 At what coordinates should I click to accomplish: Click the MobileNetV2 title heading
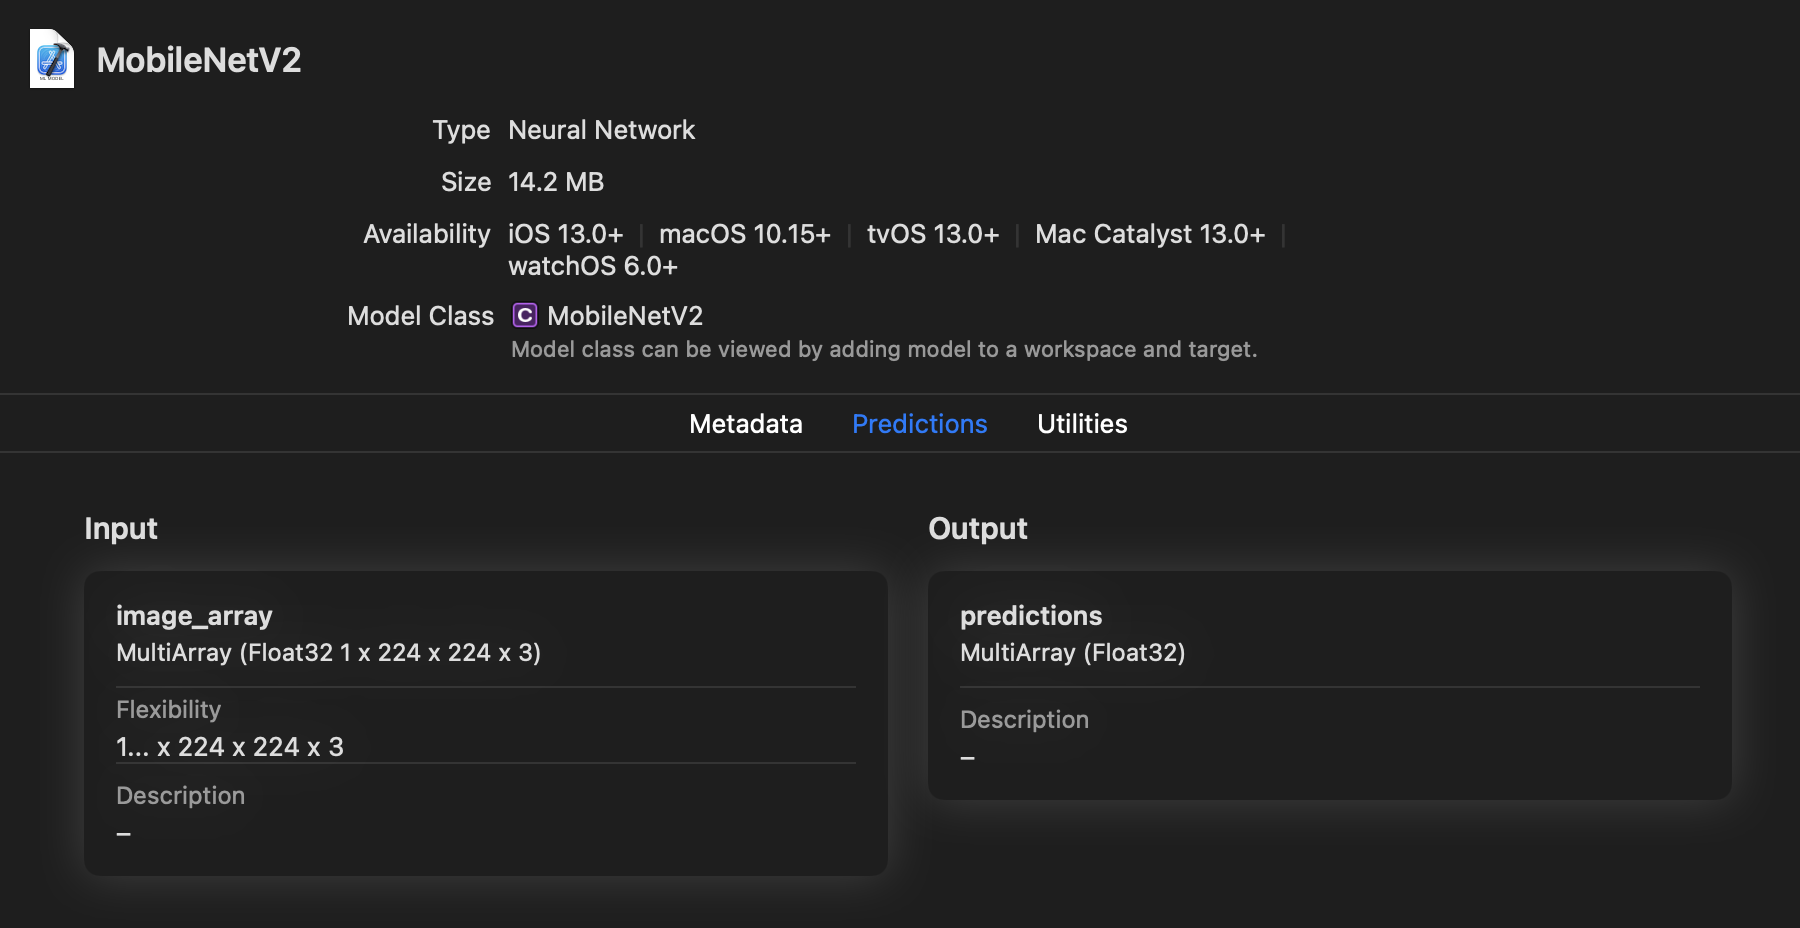pyautogui.click(x=199, y=60)
